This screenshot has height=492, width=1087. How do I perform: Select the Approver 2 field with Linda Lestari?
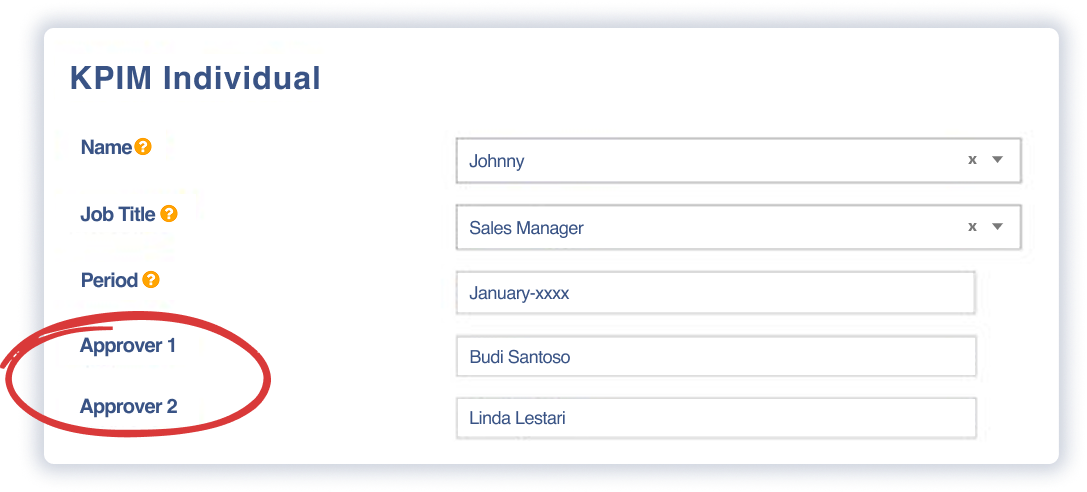pyautogui.click(x=714, y=418)
